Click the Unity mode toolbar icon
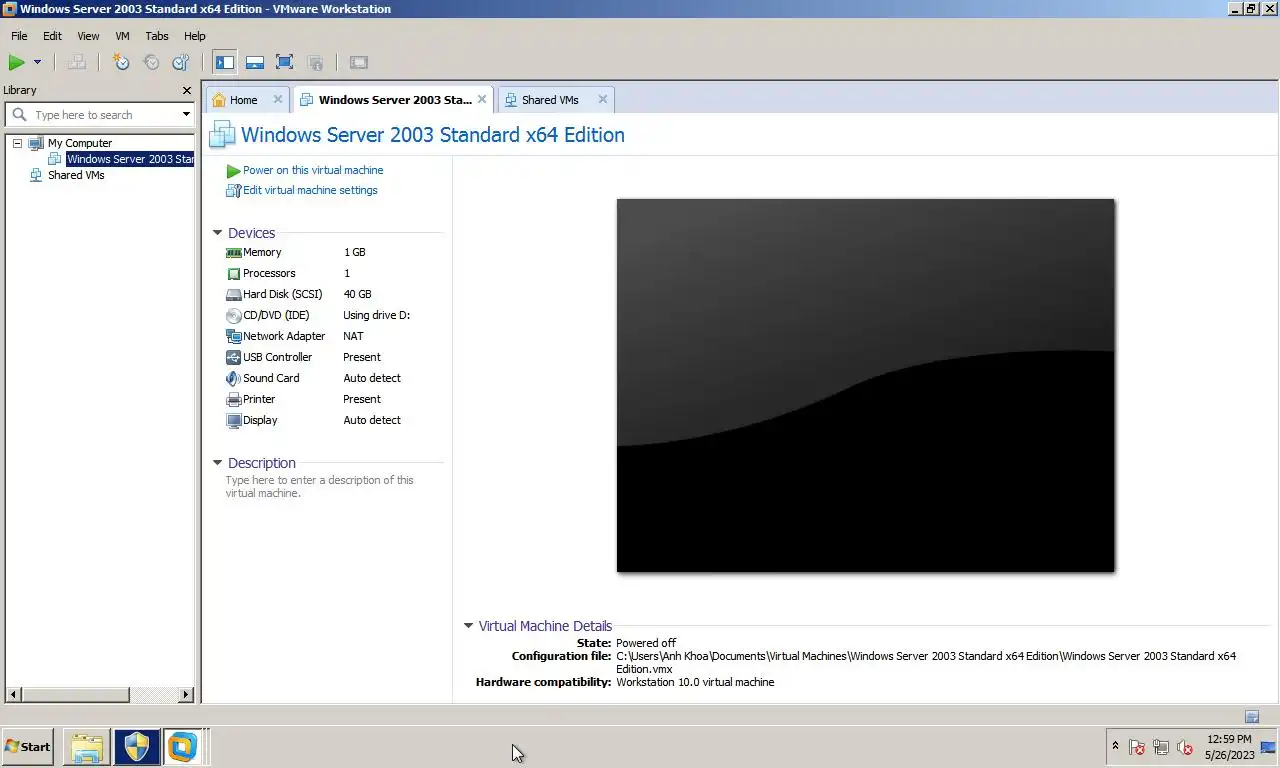Image resolution: width=1280 pixels, height=768 pixels. coord(315,62)
